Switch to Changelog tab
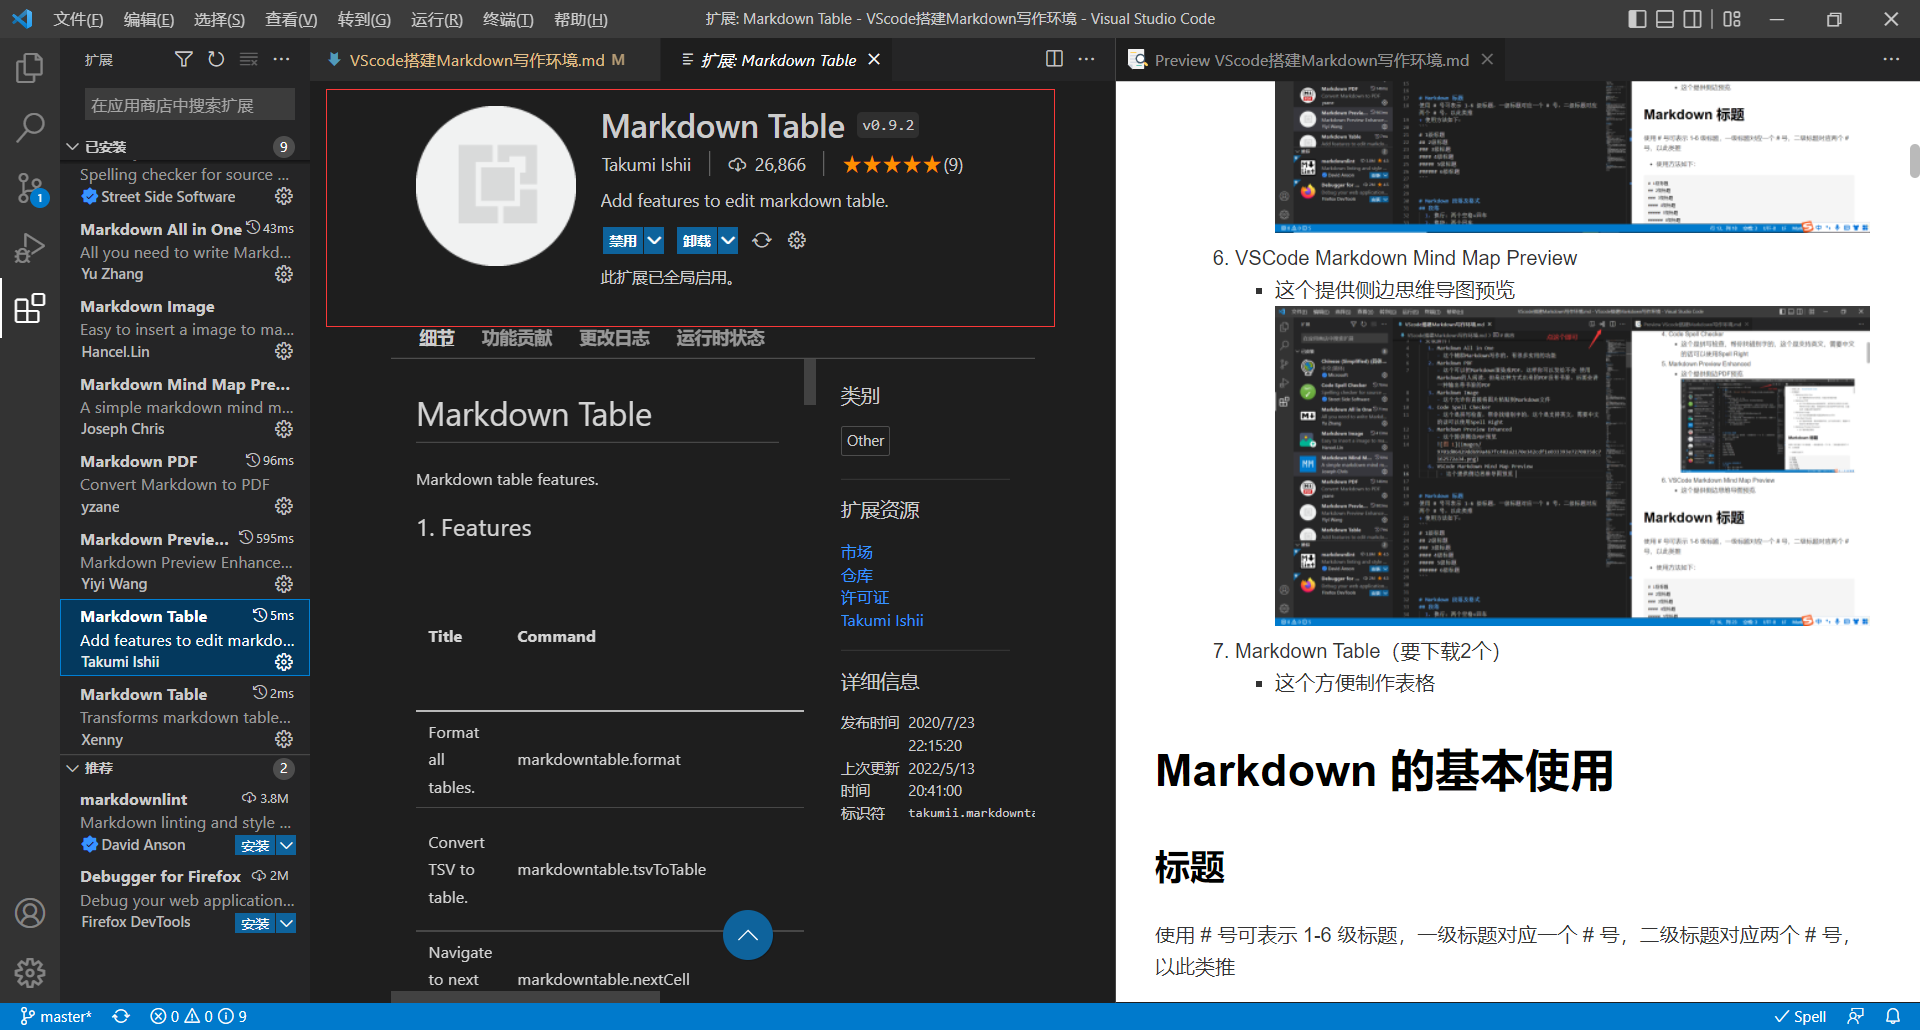The width and height of the screenshot is (1920, 1030). [614, 338]
